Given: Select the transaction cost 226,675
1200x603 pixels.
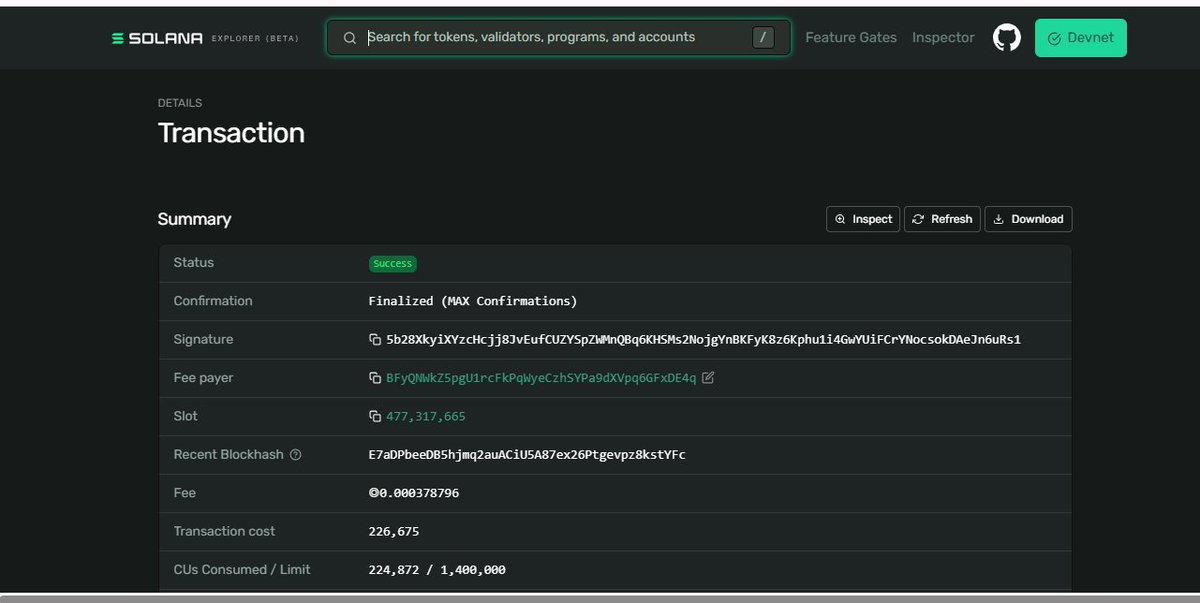Looking at the screenshot, I should click(x=394, y=531).
